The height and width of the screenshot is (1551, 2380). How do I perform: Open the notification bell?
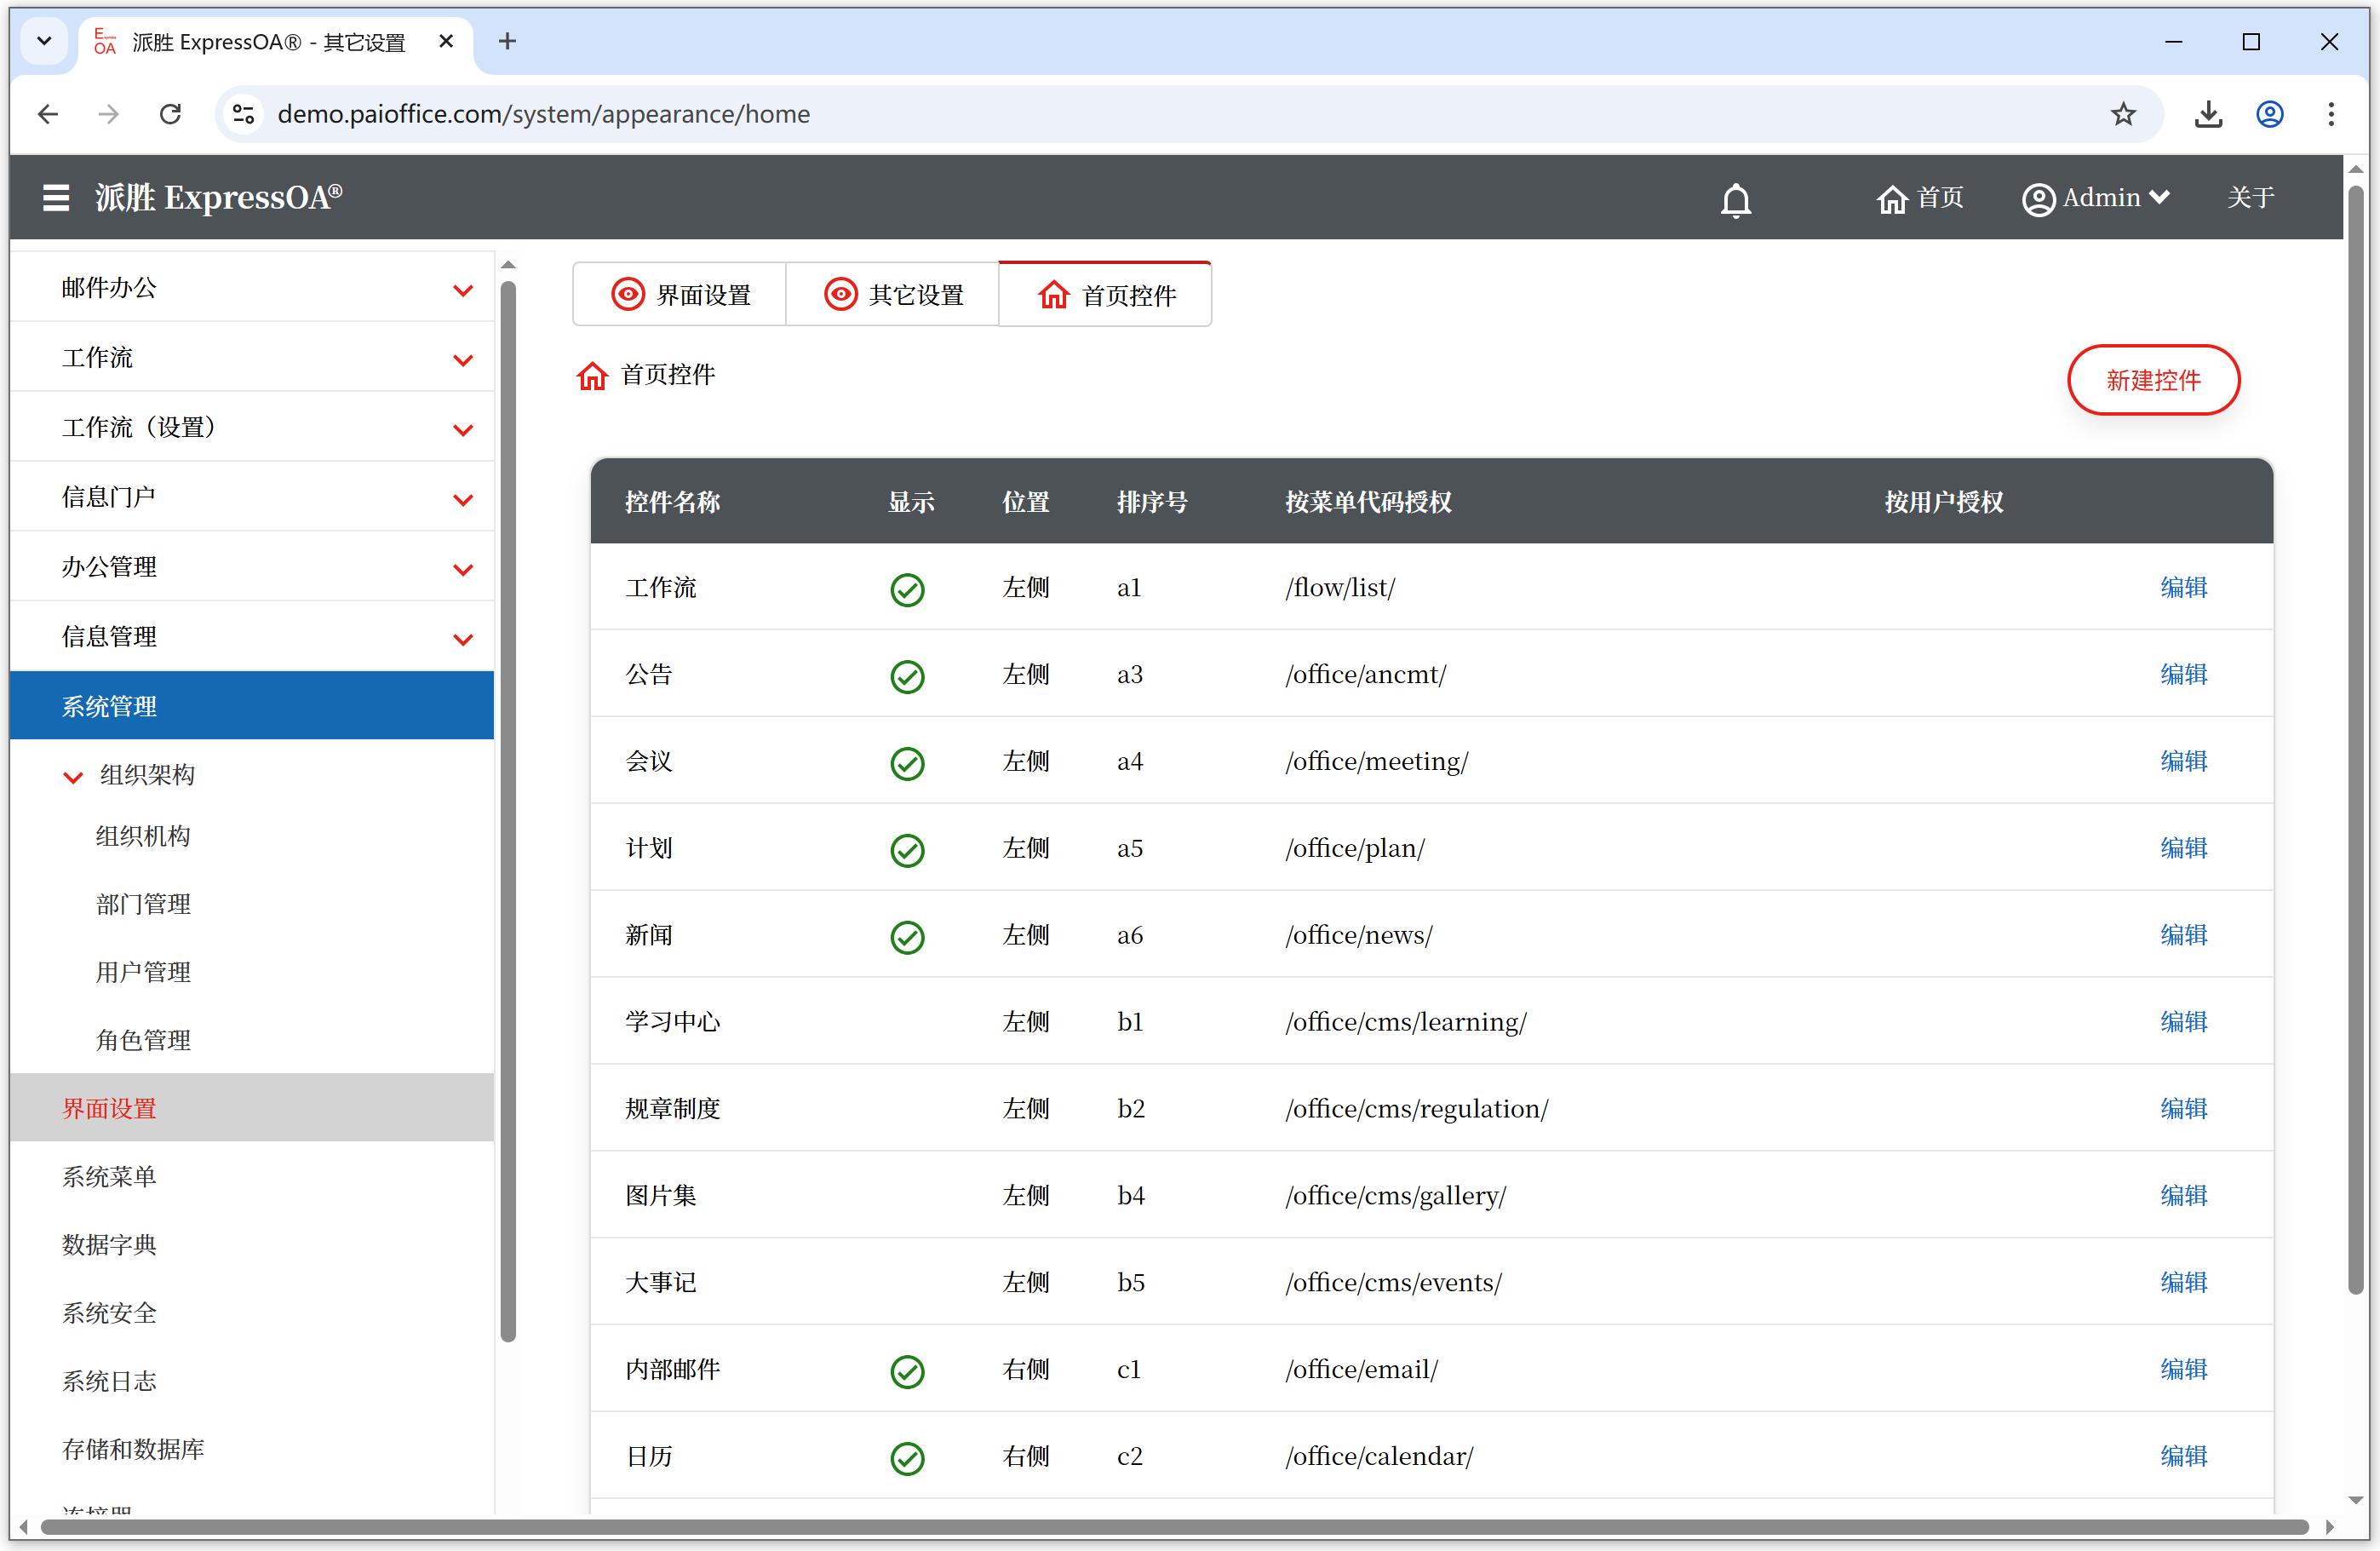[1735, 200]
